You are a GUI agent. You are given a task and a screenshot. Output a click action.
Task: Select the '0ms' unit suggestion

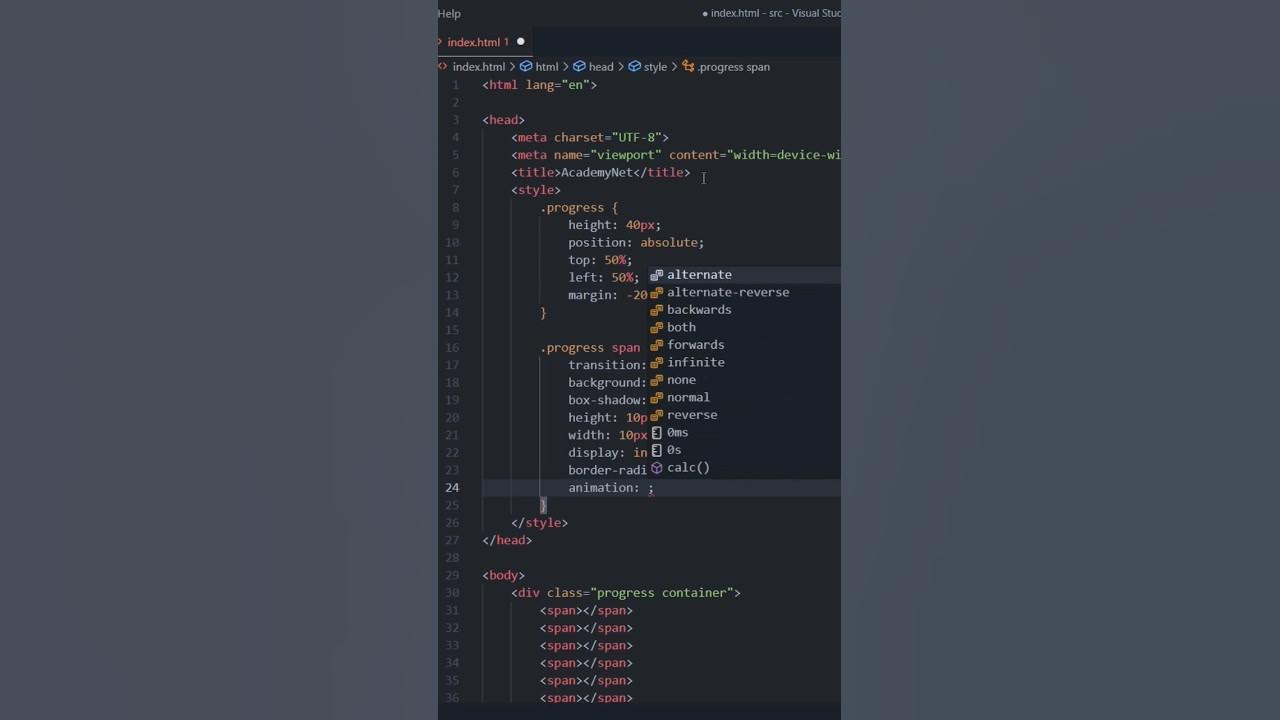point(745,432)
